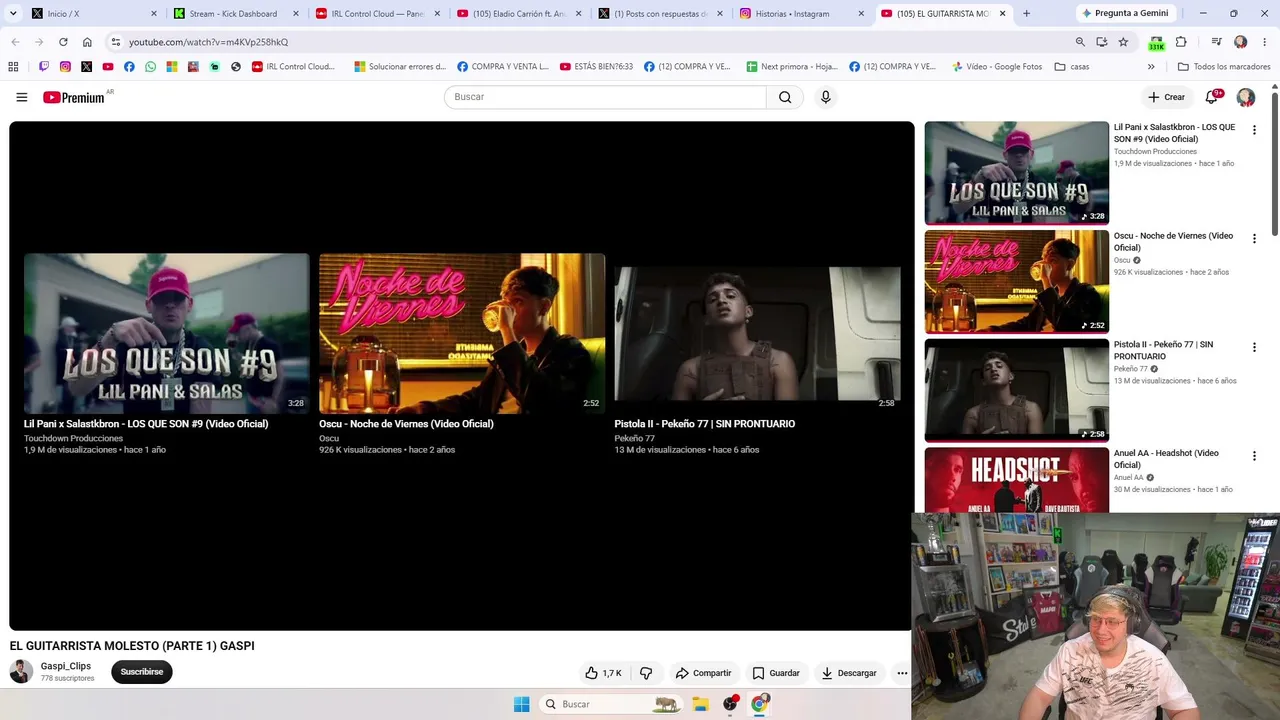The image size is (1280, 720).
Task: Open the casas bookmarks folder
Action: [x=1072, y=67]
